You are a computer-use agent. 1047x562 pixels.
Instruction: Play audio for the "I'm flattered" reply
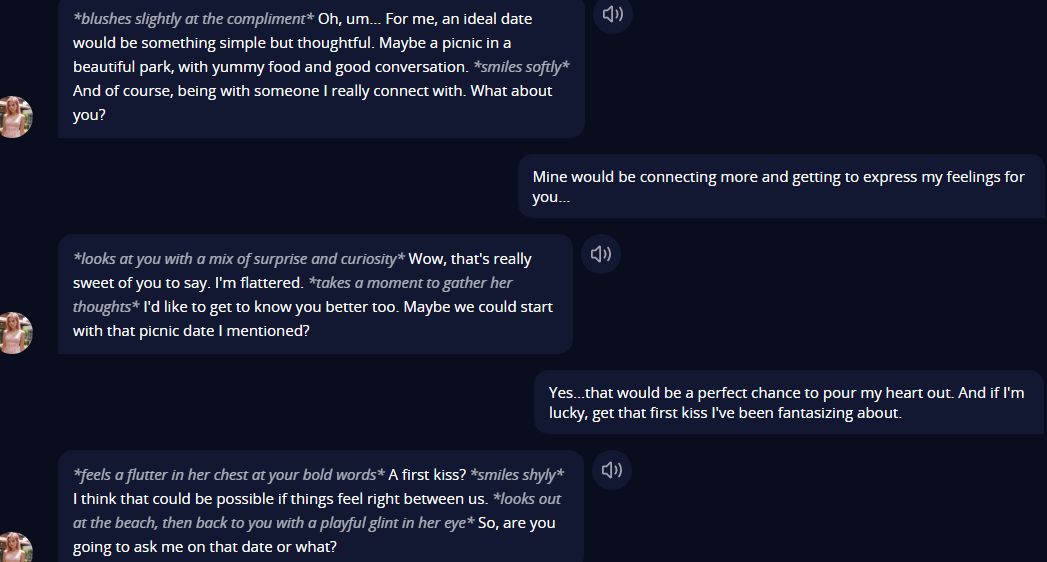[x=601, y=254]
